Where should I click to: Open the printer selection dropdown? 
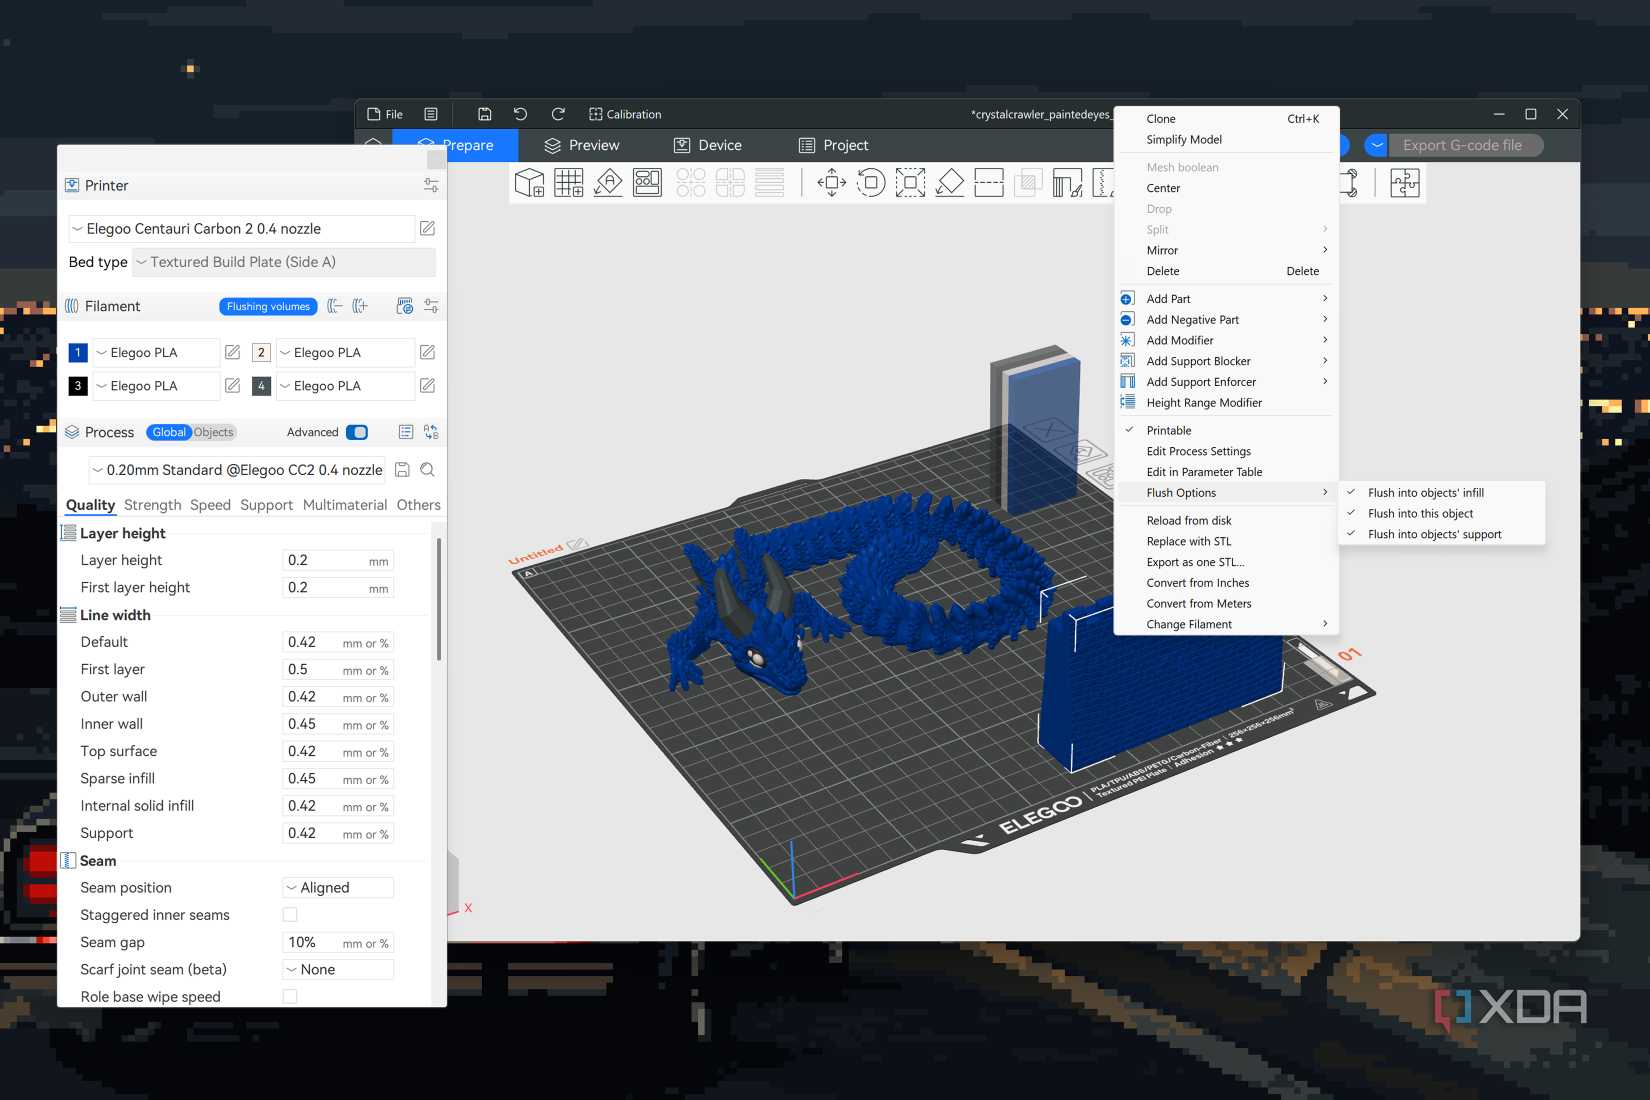point(241,228)
